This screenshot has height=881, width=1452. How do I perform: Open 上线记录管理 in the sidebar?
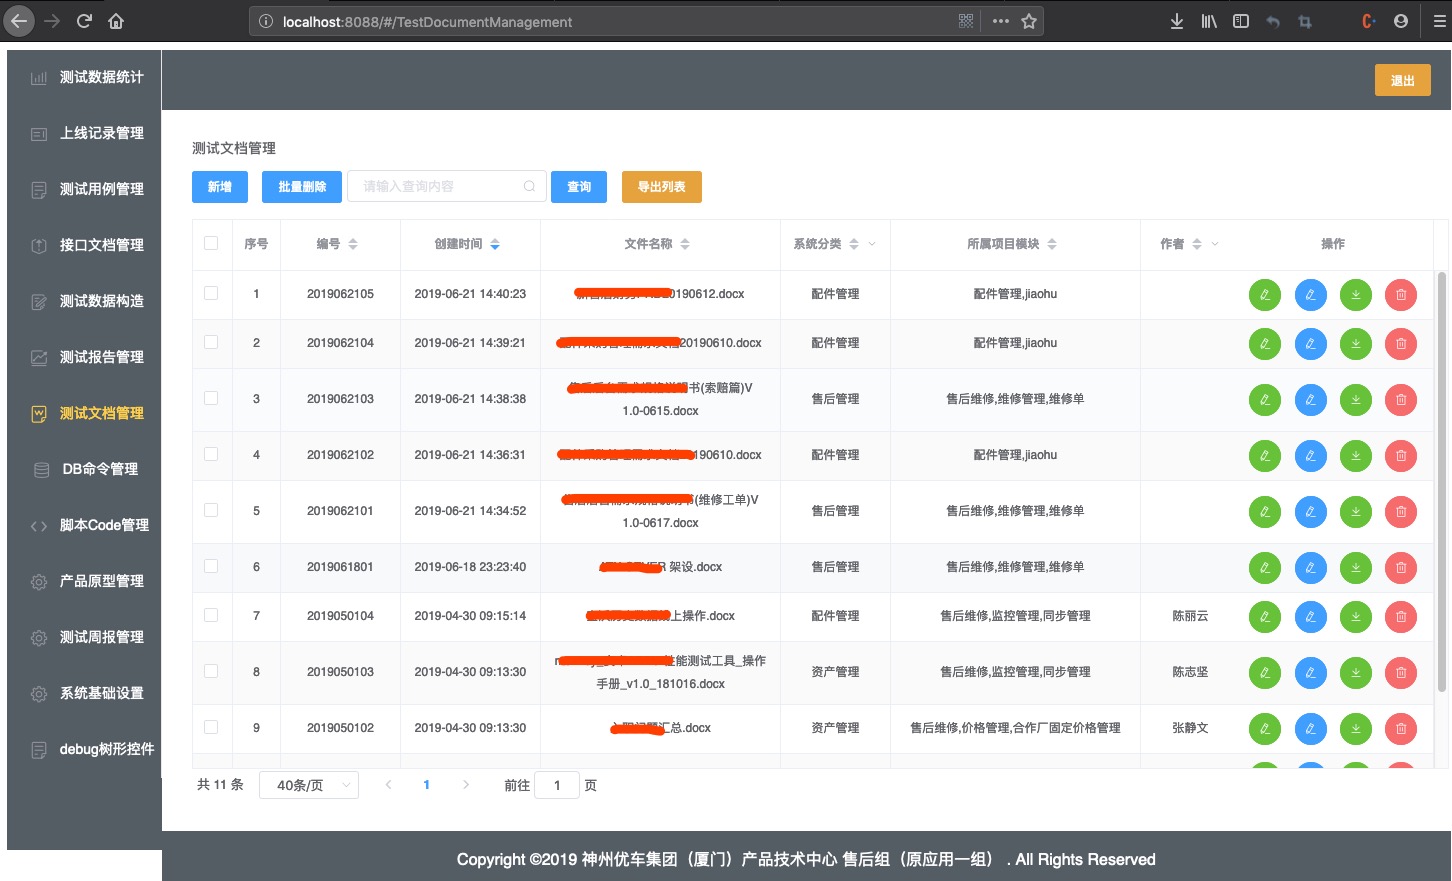tap(84, 133)
